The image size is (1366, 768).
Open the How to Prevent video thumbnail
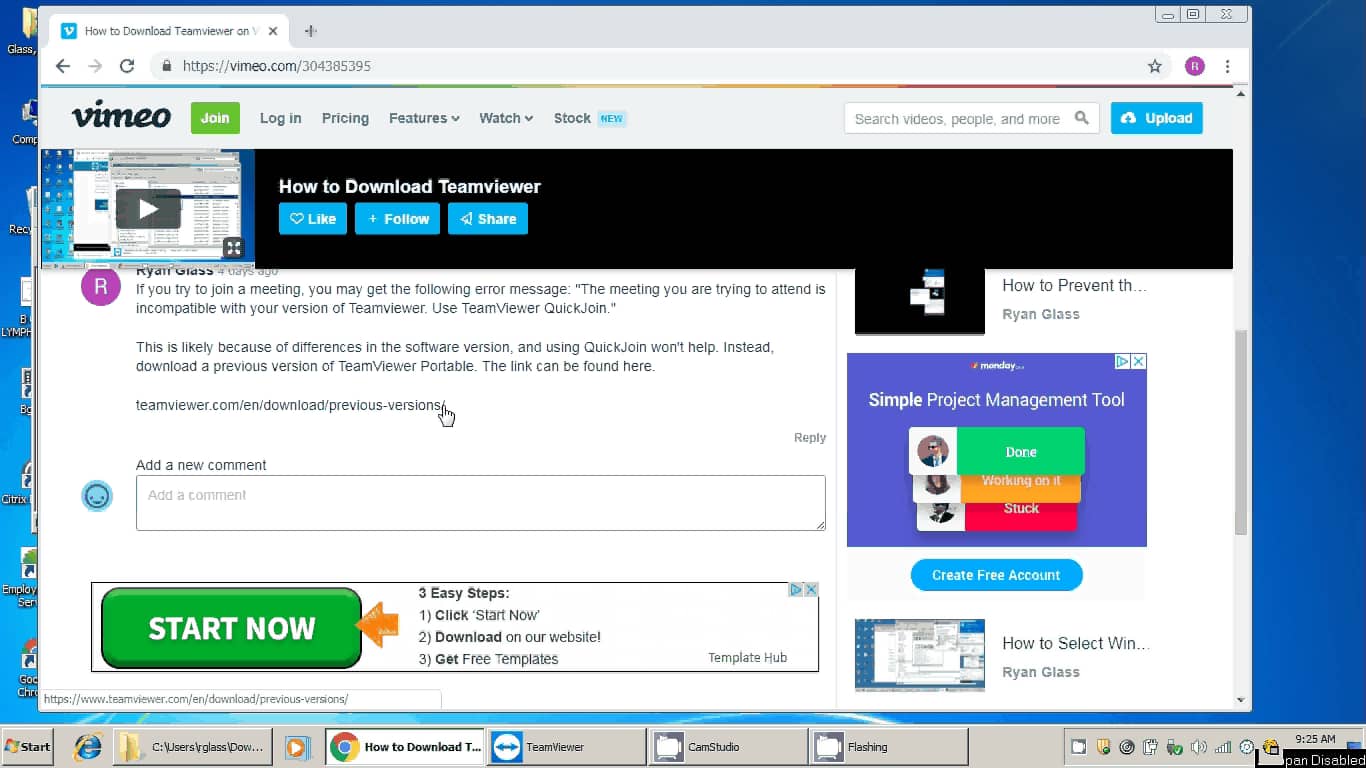920,301
